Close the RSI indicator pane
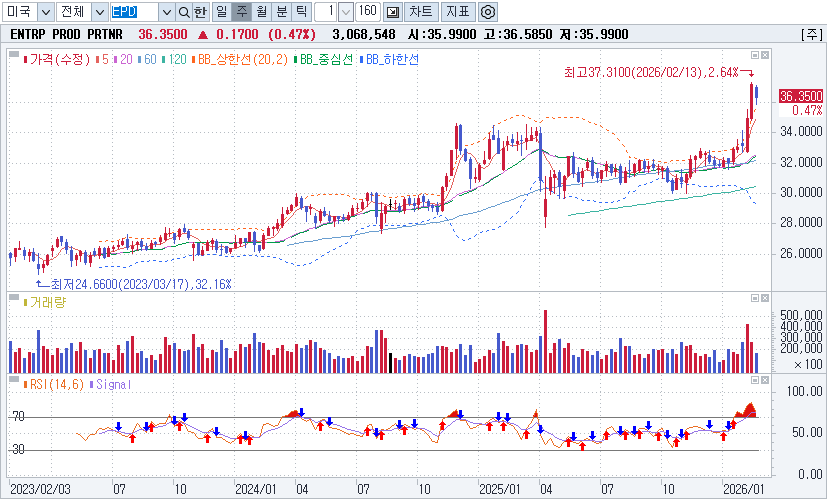Viewport: 827px width, 499px height. click(x=765, y=382)
